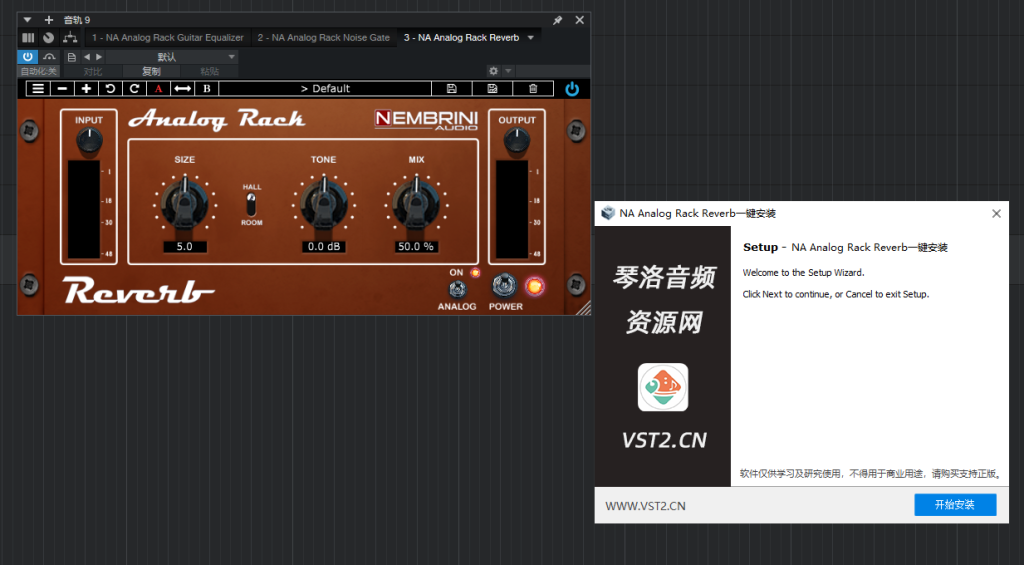Switch to NA Analog Rack Guitar Equalizer tab
Screen dimensions: 1024x565
[168, 38]
